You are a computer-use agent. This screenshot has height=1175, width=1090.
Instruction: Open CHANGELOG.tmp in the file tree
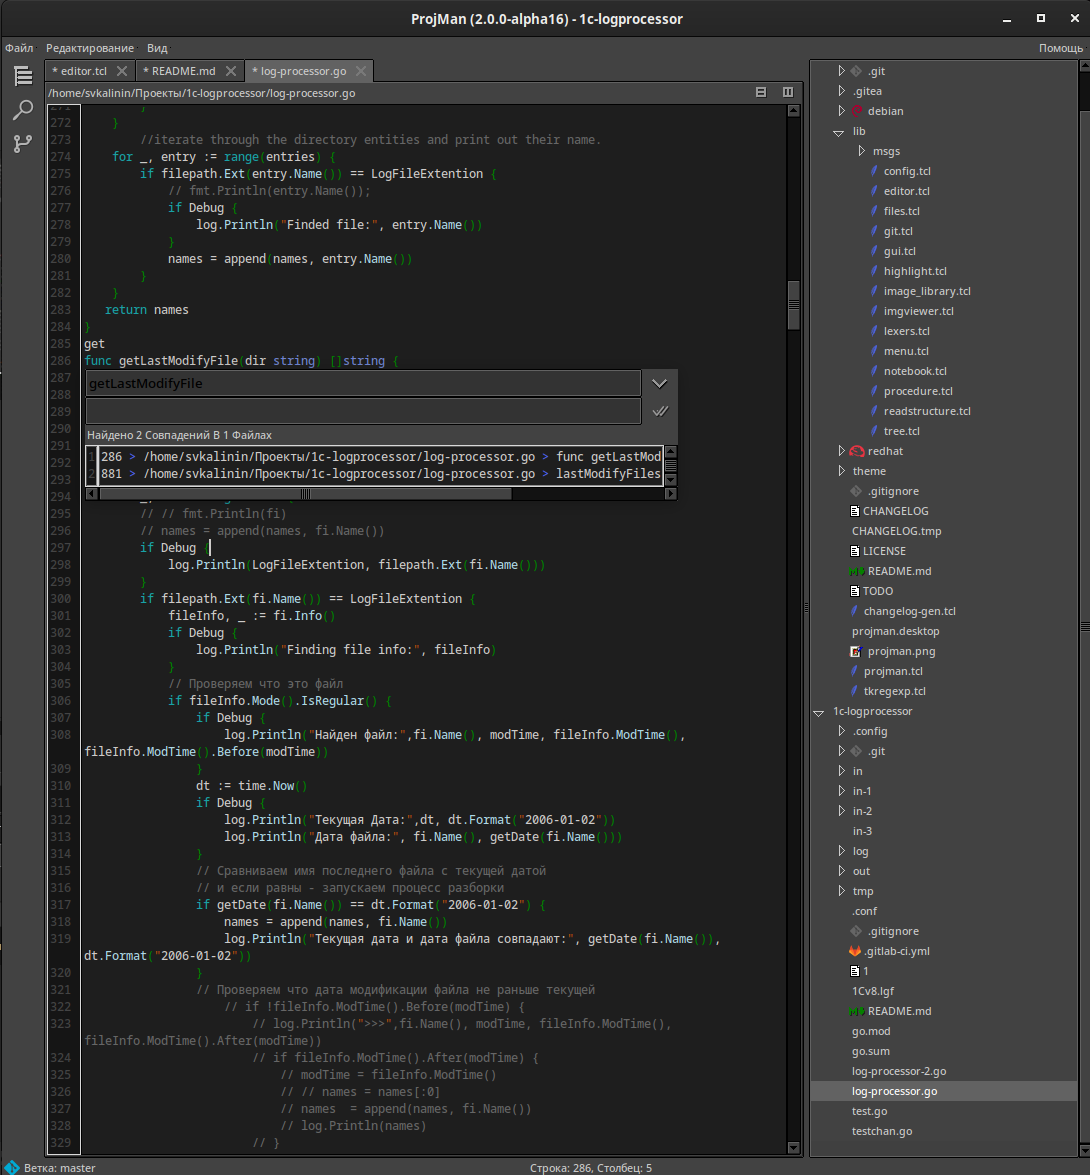click(x=897, y=531)
